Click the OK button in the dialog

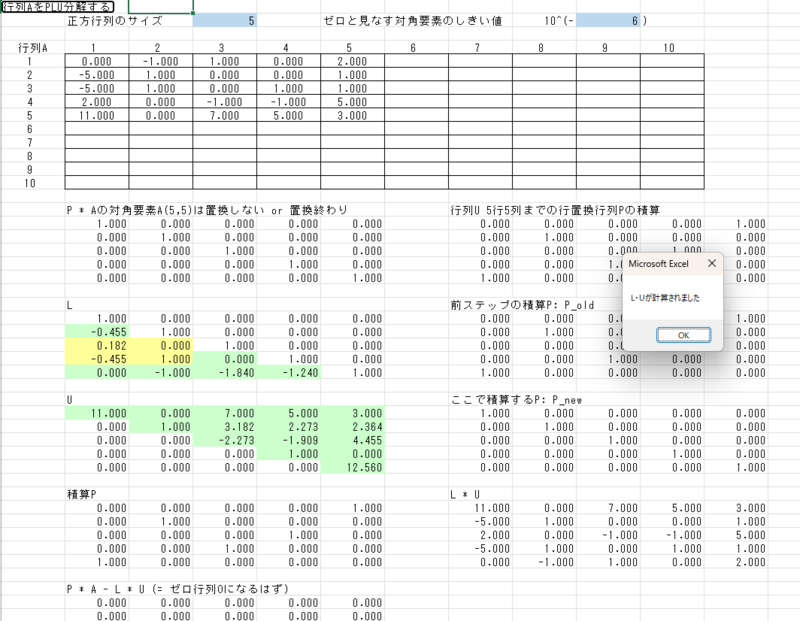[x=683, y=335]
